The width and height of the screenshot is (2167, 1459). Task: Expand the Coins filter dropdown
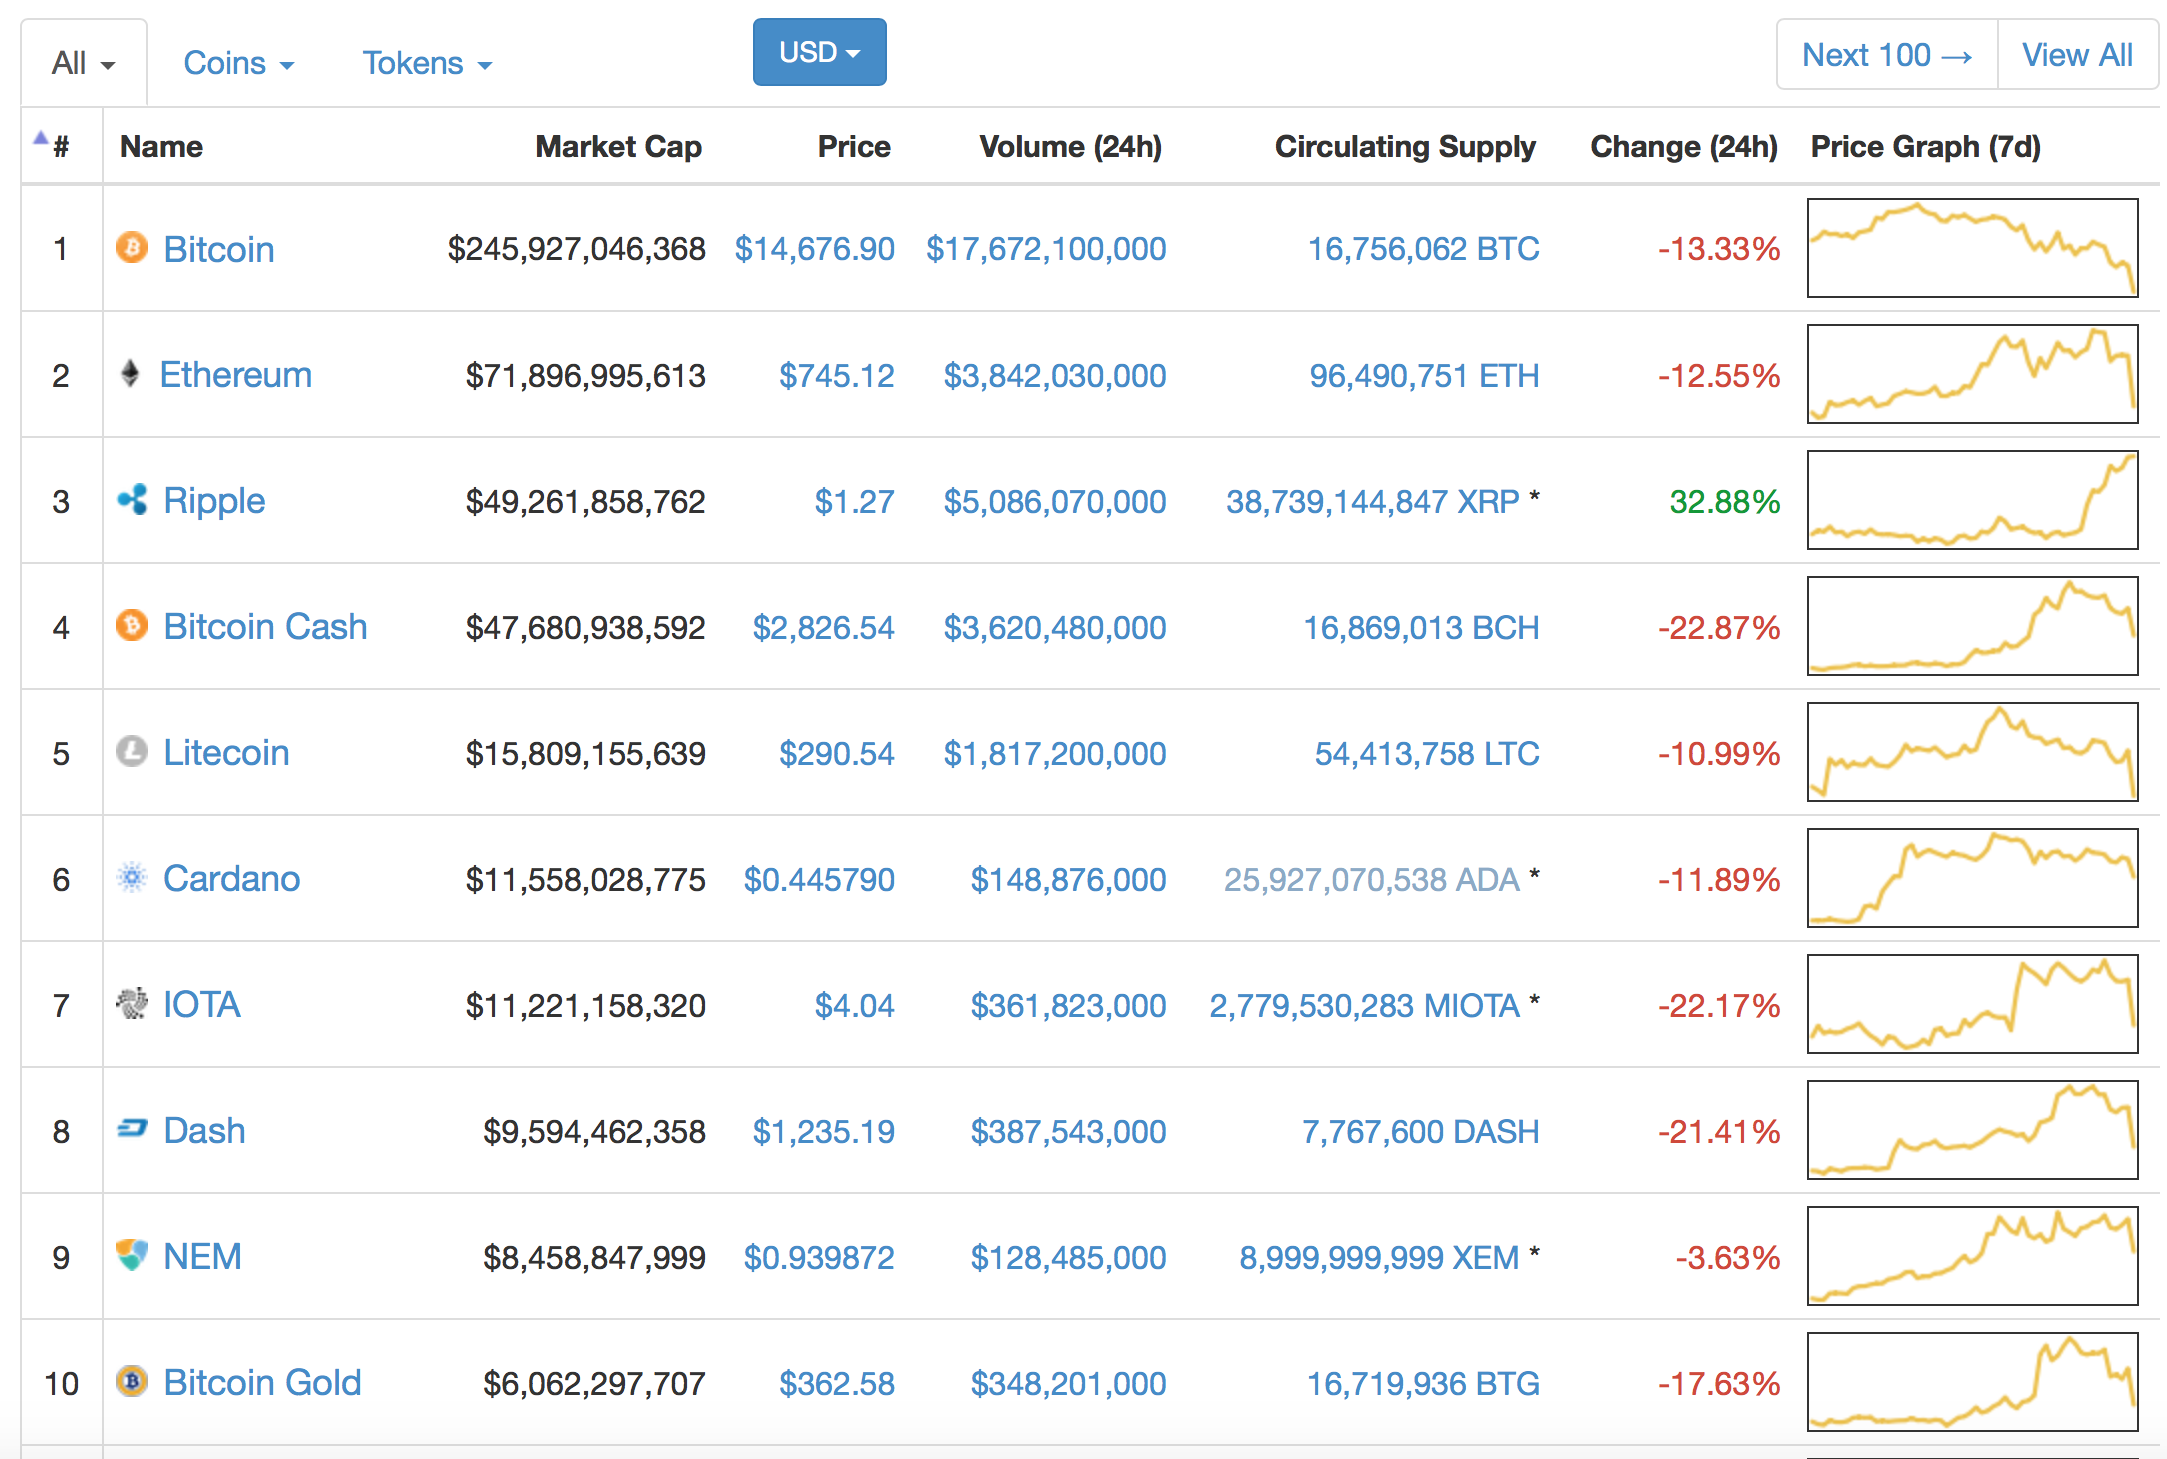point(238,63)
